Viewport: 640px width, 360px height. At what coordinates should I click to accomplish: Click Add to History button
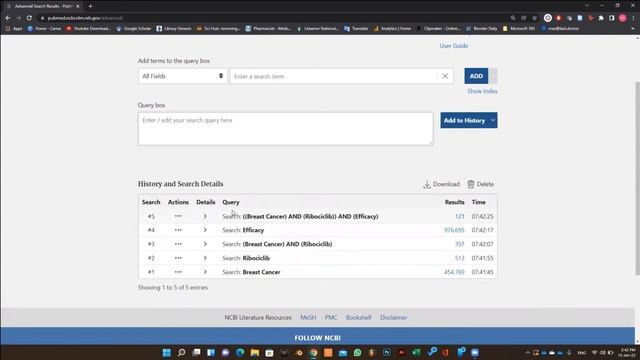pyautogui.click(x=464, y=120)
